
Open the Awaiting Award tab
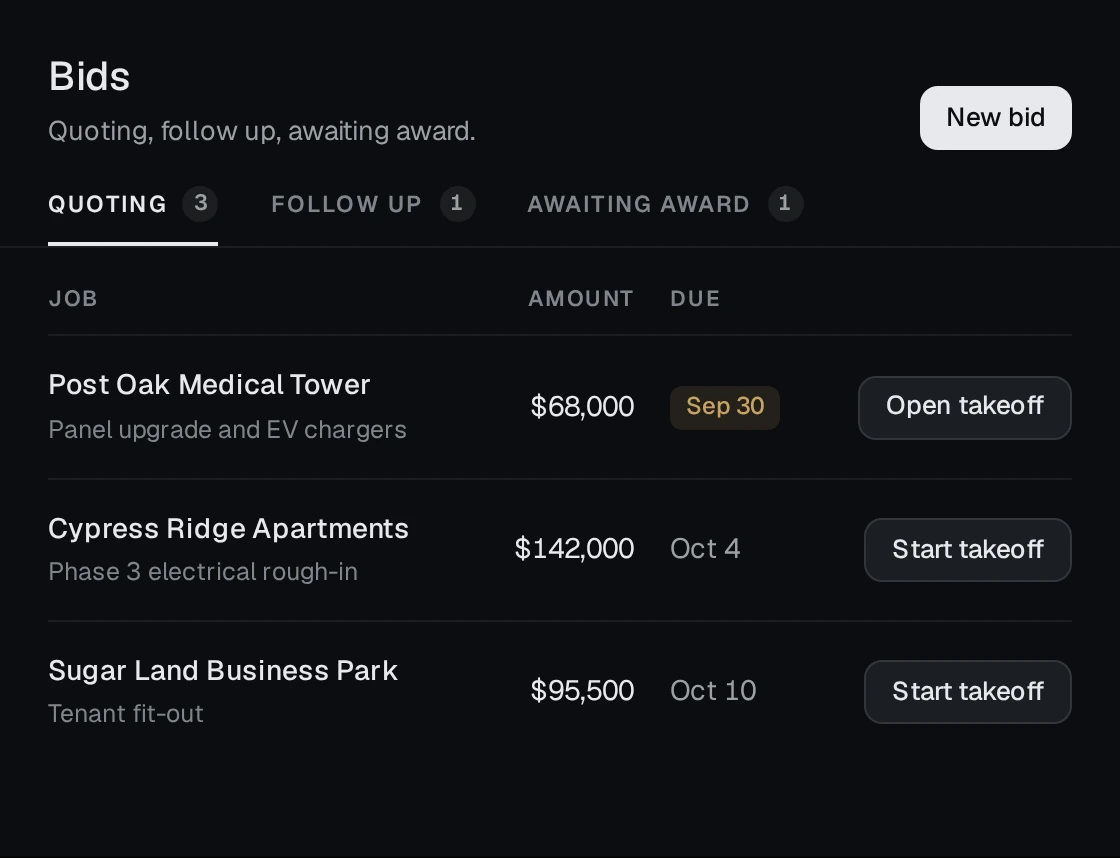665,204
